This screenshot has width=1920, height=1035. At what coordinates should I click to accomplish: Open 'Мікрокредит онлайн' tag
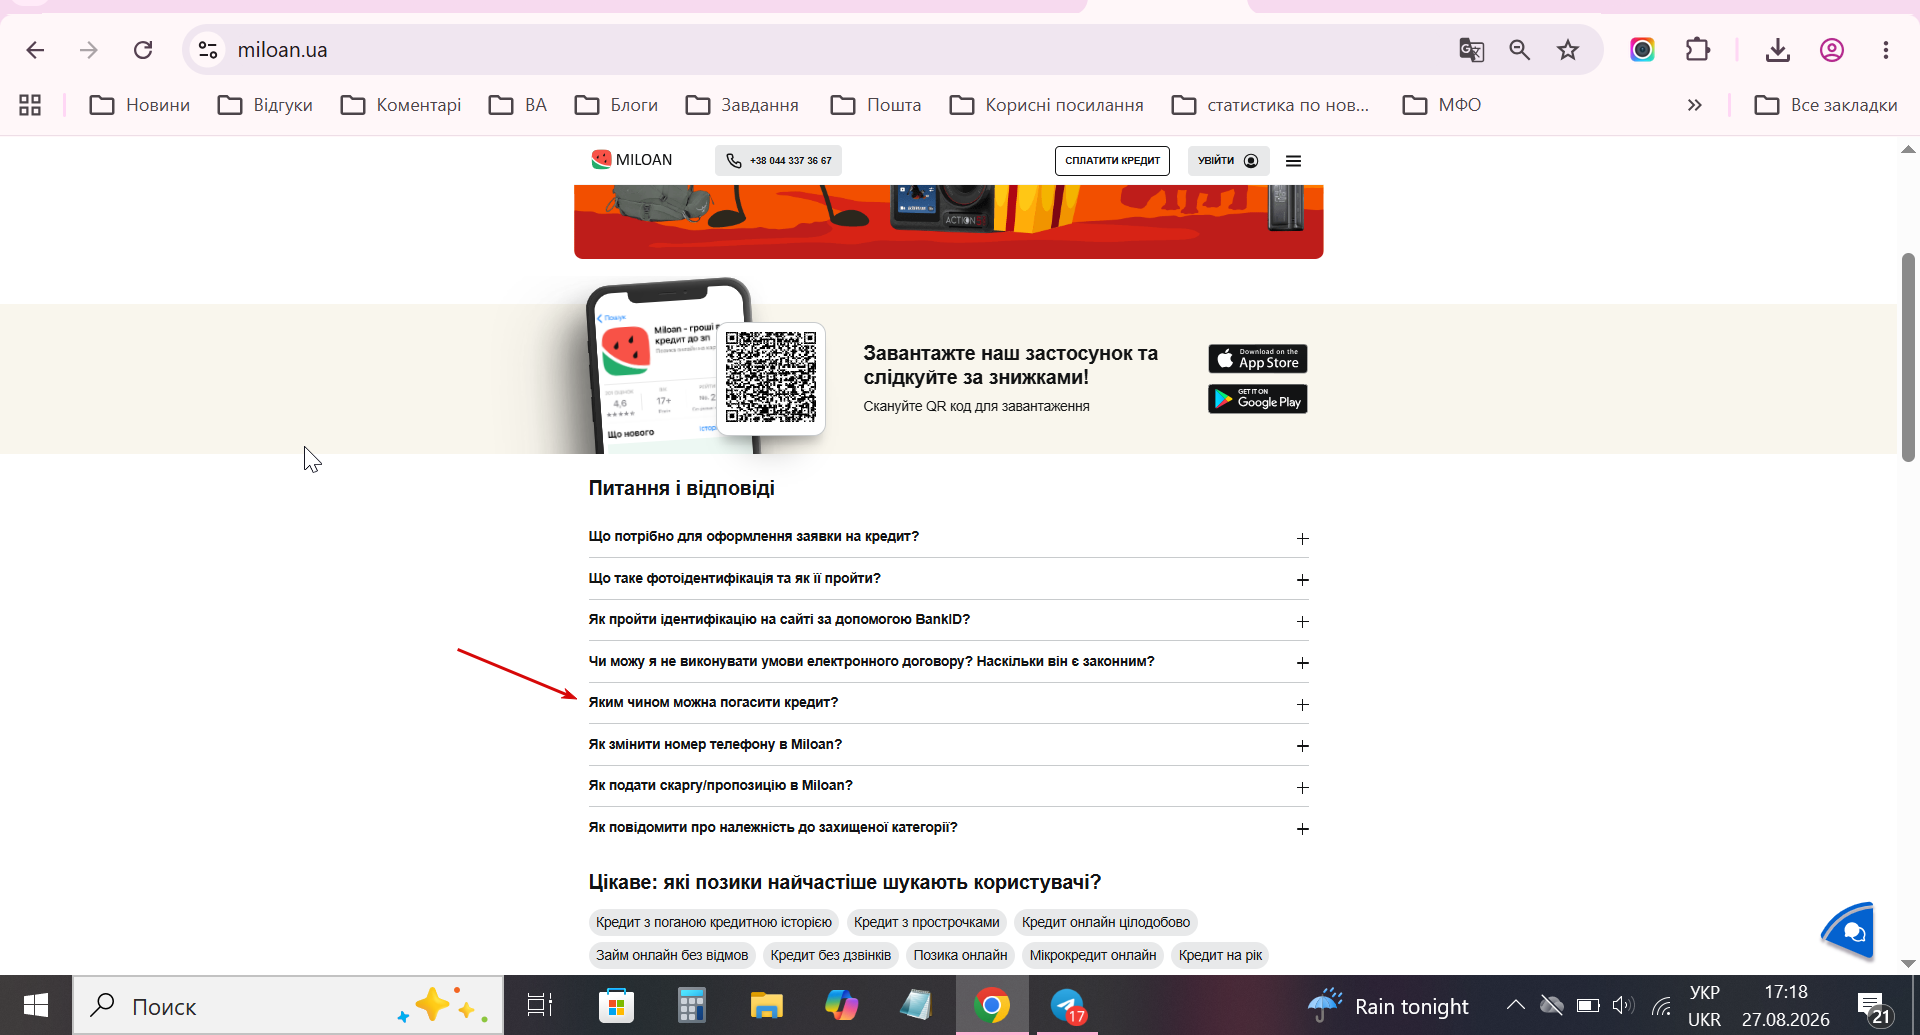(1093, 955)
